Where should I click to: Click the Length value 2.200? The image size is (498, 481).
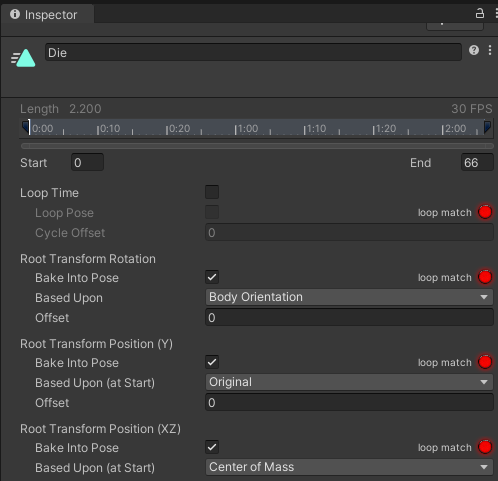(85, 109)
